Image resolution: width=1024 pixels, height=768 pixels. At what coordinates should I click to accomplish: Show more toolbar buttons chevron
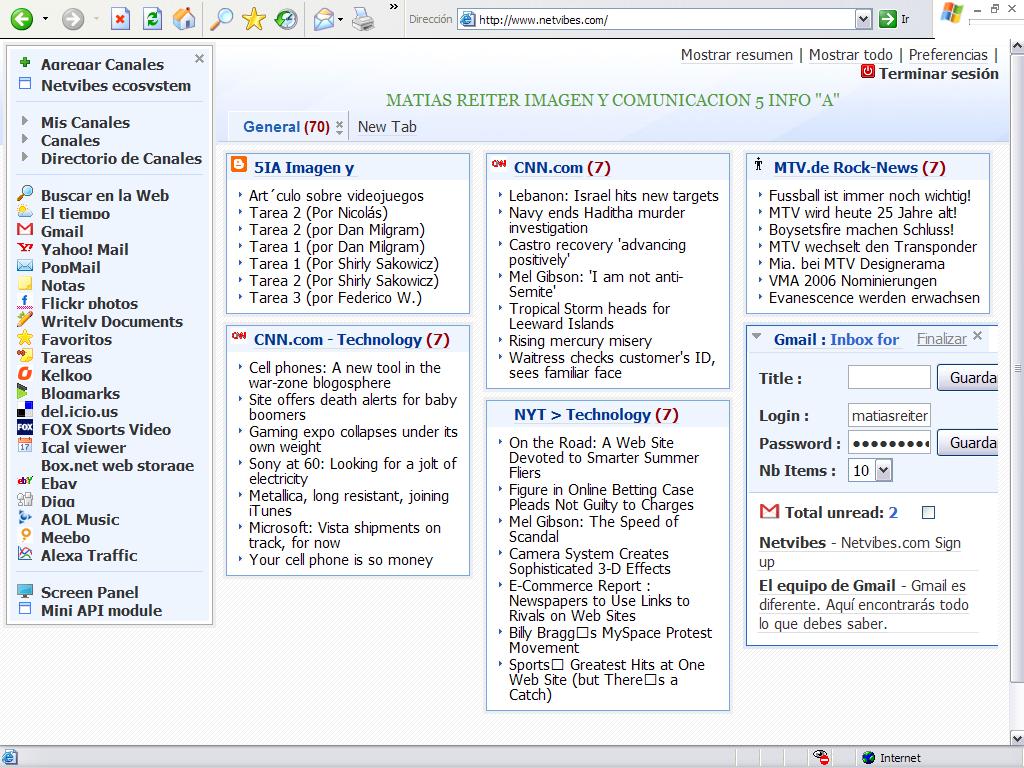point(393,7)
